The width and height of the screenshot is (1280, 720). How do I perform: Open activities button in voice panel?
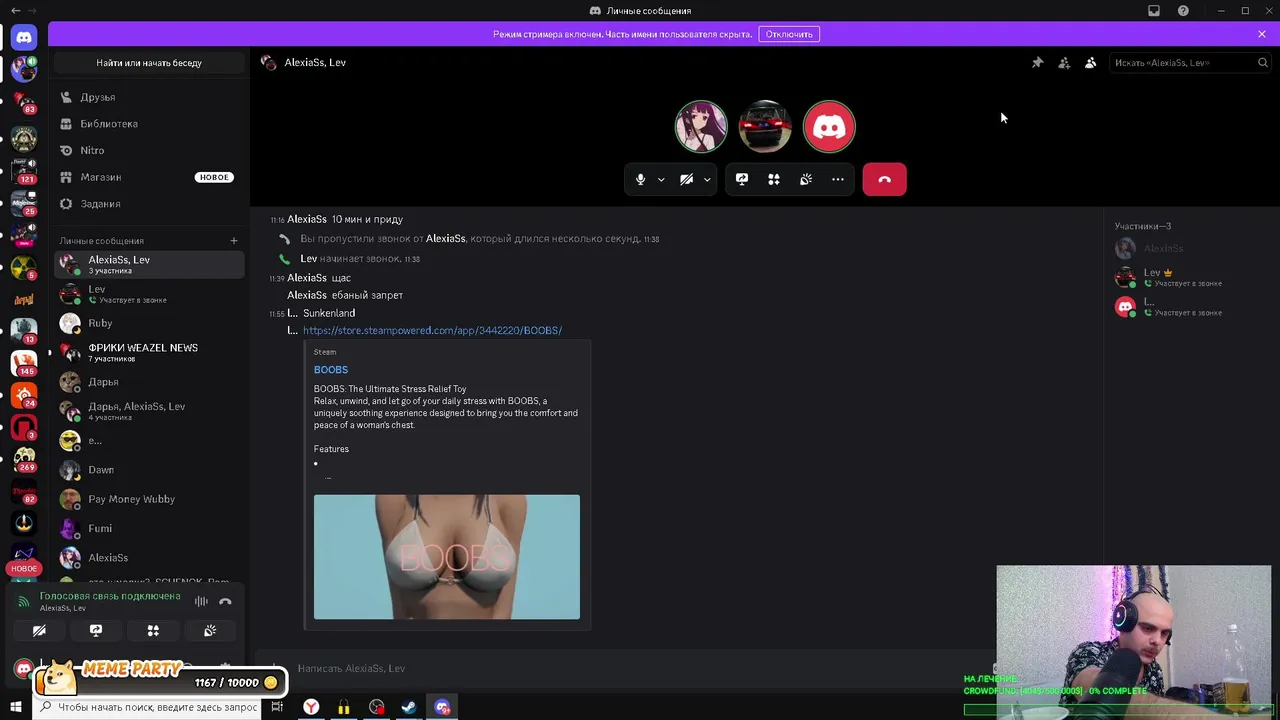153,631
